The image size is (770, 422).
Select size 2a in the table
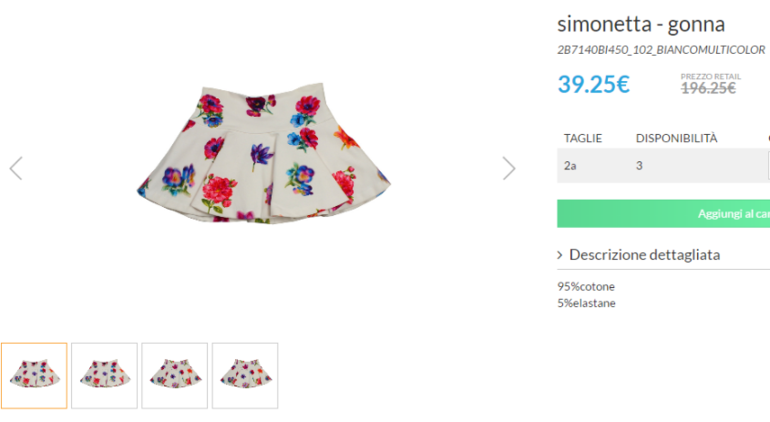point(570,165)
